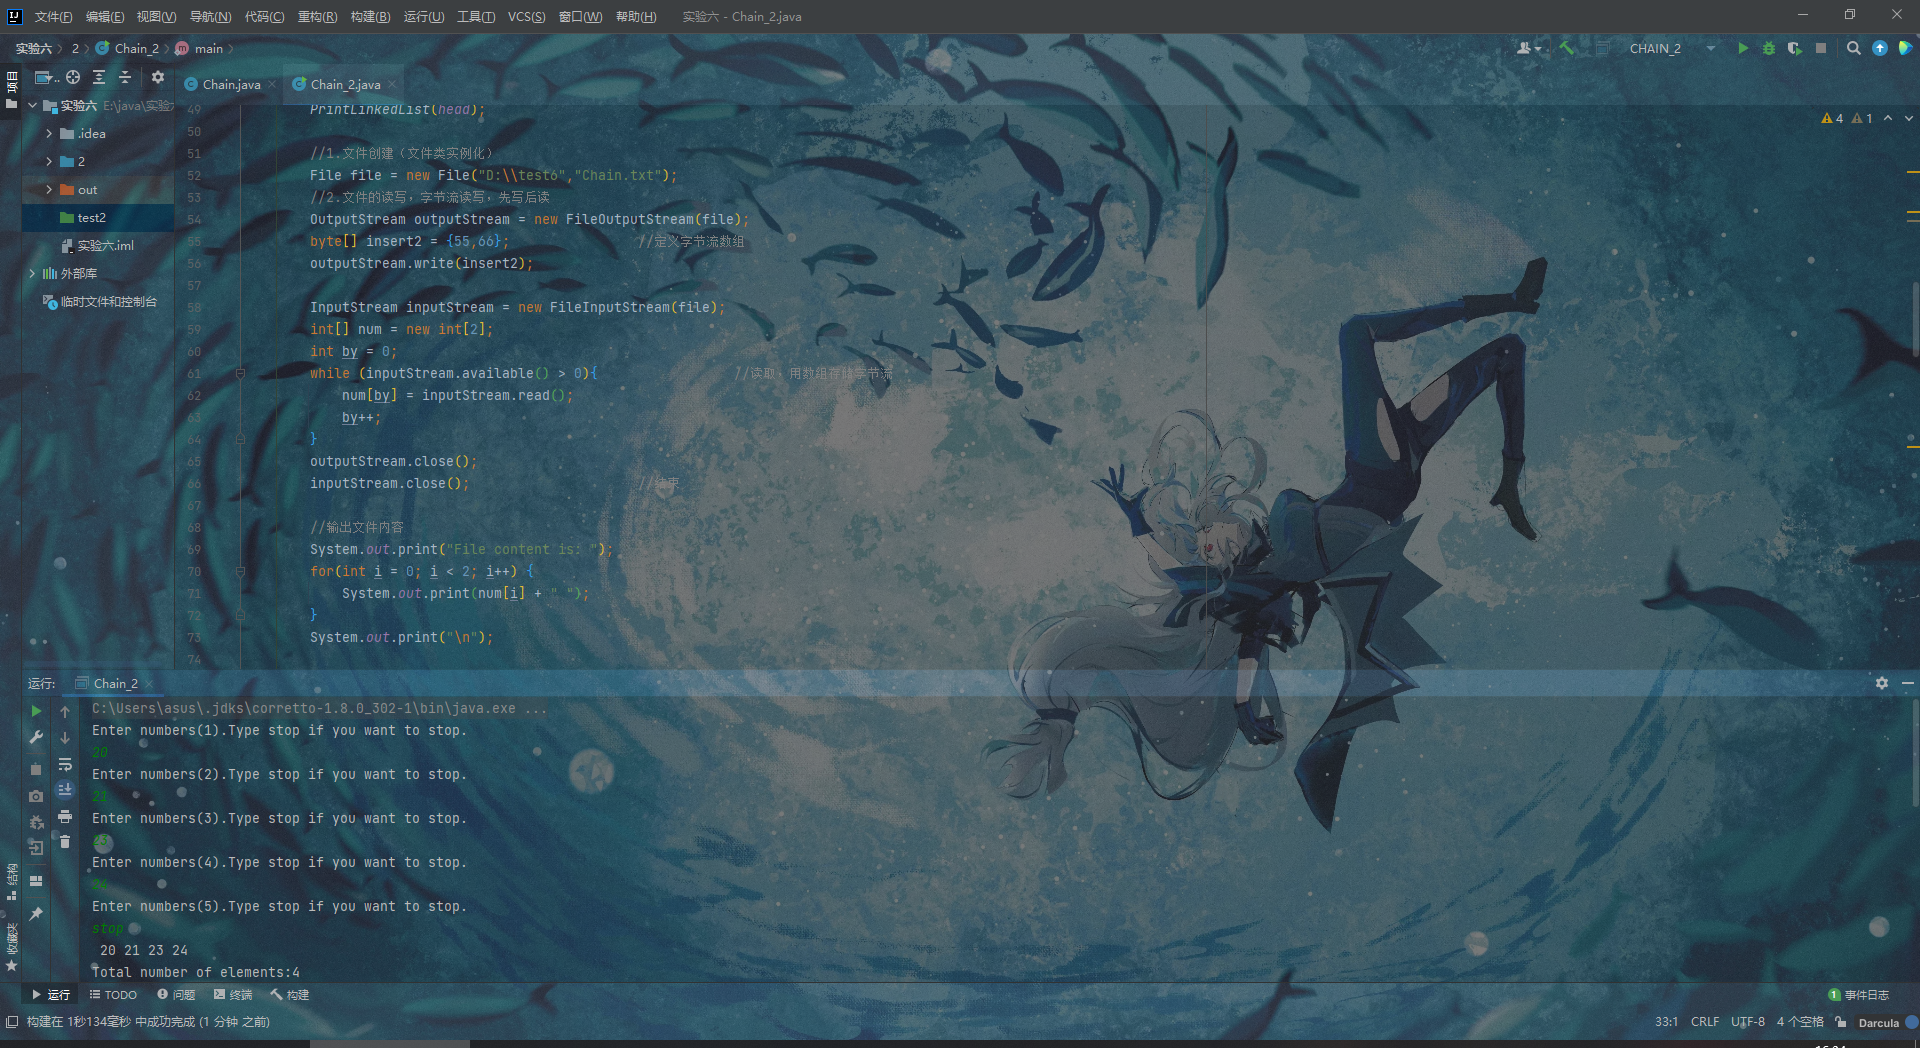Clear console with the trash icon

pyautogui.click(x=65, y=842)
